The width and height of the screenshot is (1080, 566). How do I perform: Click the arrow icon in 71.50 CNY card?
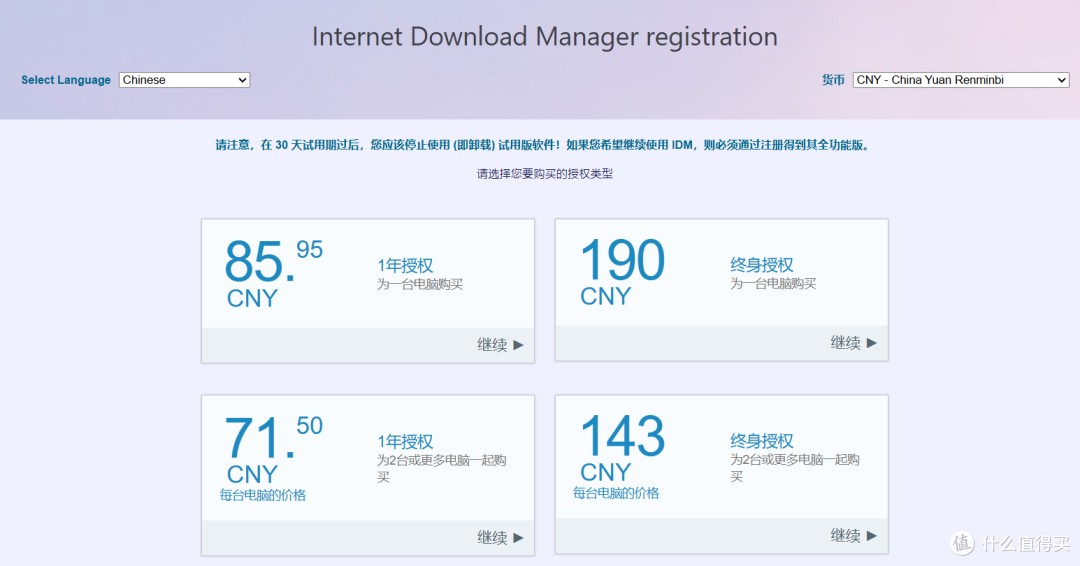[519, 538]
